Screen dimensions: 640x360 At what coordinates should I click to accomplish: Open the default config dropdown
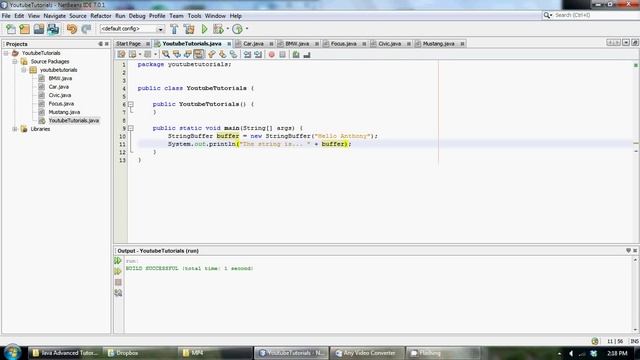(x=160, y=29)
